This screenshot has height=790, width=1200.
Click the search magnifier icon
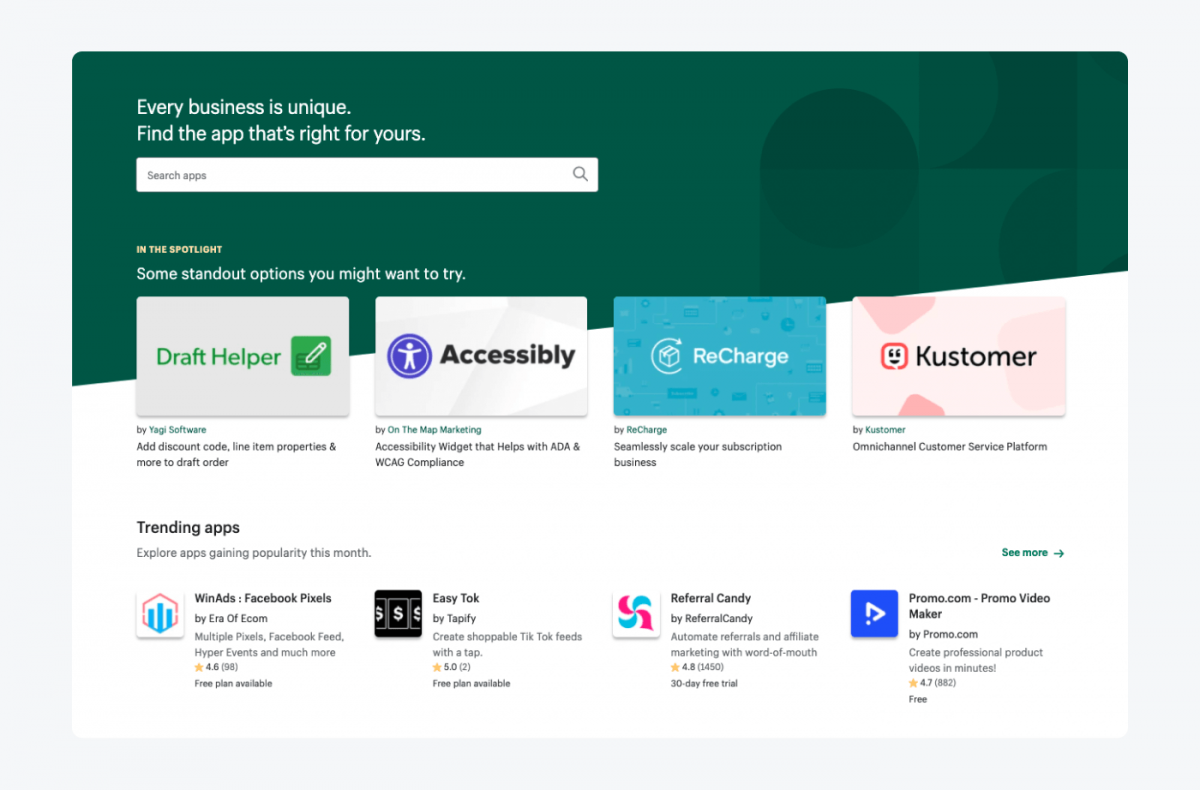click(x=580, y=174)
